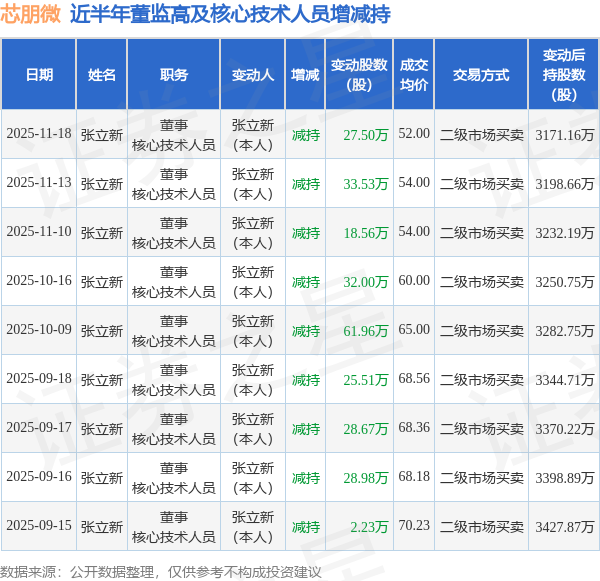This screenshot has height=581, width=600.
Task: Click 减持 in the 2025-11-18 row
Action: point(305,135)
